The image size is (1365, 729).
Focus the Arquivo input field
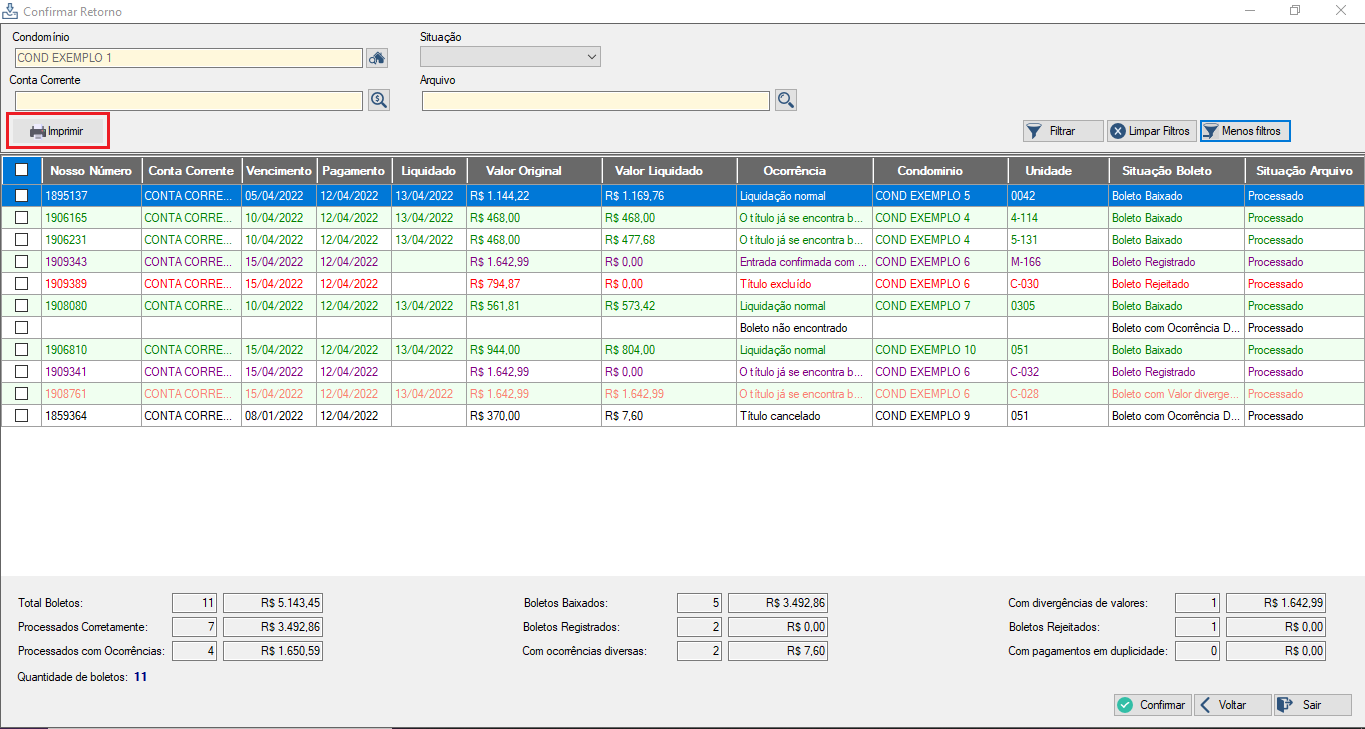pos(595,101)
